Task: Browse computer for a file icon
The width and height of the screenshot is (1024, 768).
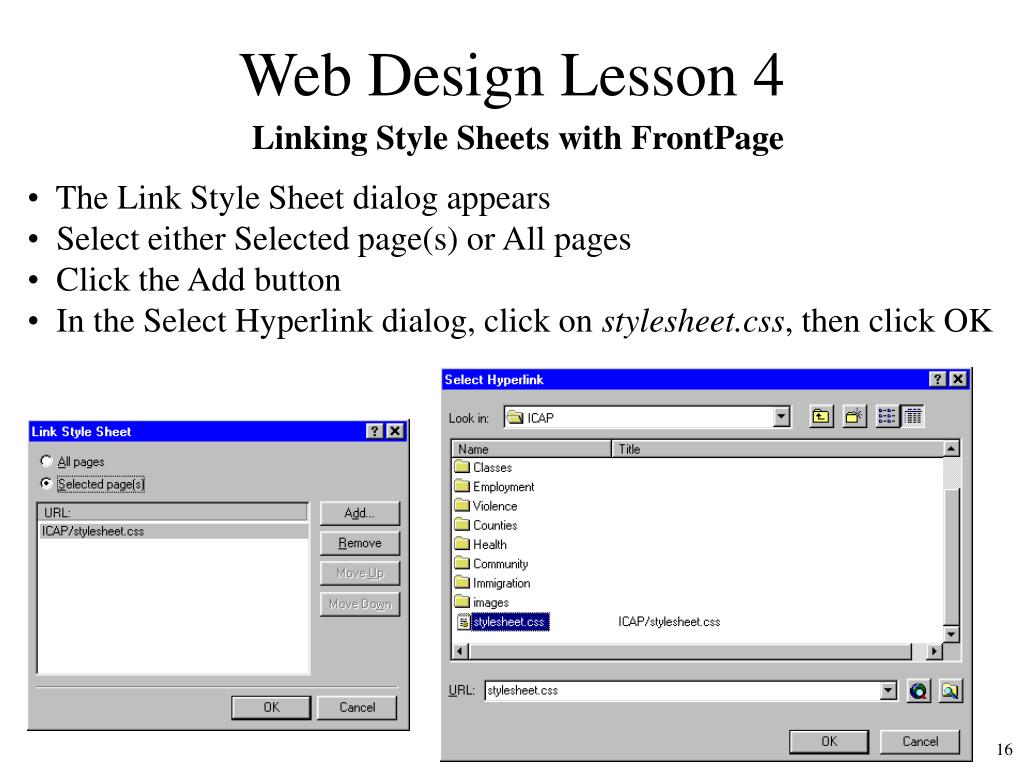Action: [x=950, y=691]
